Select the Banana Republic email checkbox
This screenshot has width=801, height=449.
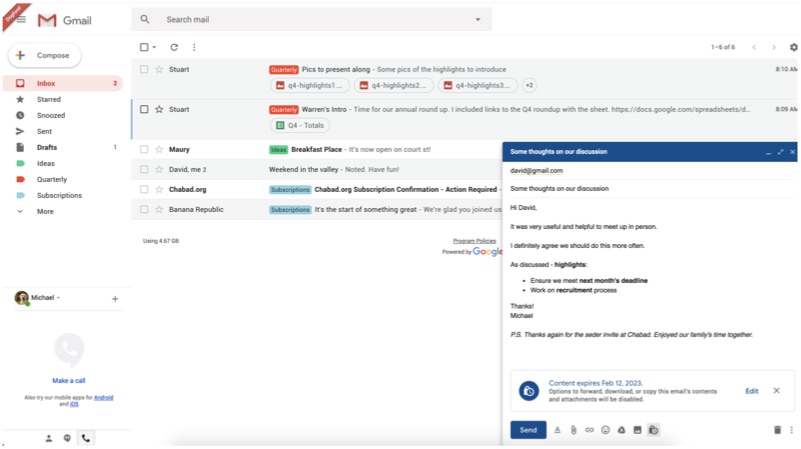[x=144, y=210]
